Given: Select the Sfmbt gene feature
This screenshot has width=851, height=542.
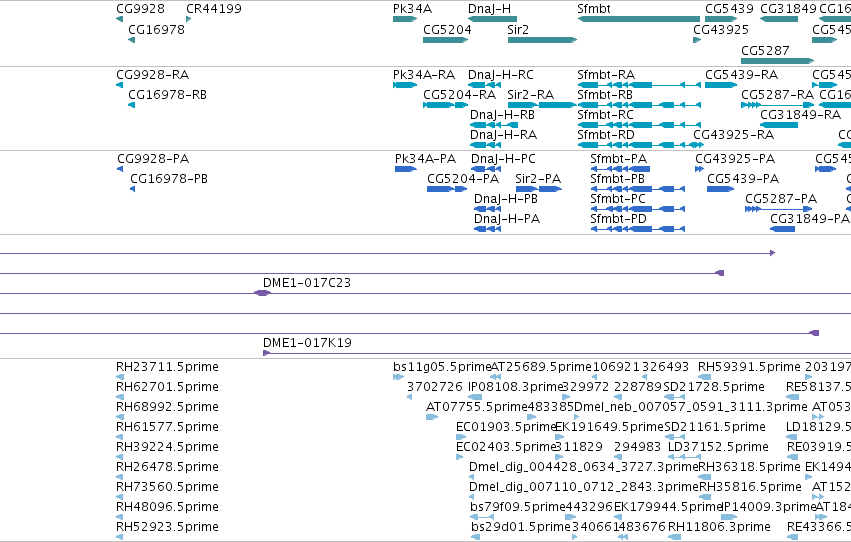Looking at the screenshot, I should tap(639, 19).
